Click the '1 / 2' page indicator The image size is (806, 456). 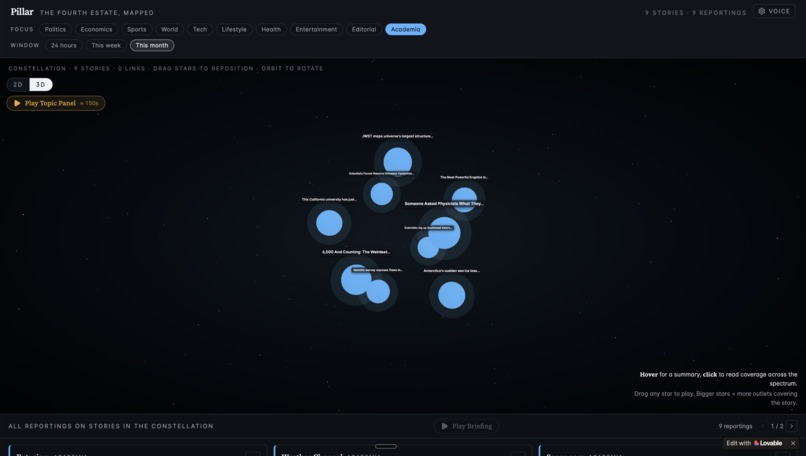(777, 426)
